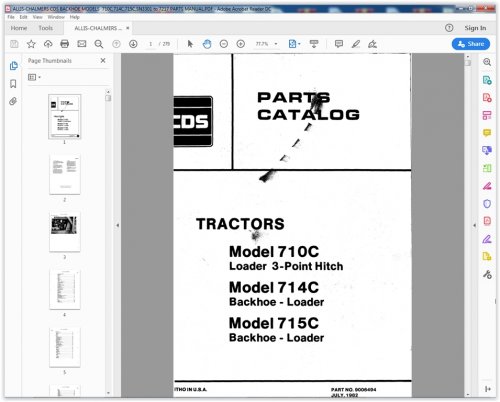The height and width of the screenshot is (402, 500).
Task: Open the find-text magnifier in the toolbar
Action: point(99,44)
